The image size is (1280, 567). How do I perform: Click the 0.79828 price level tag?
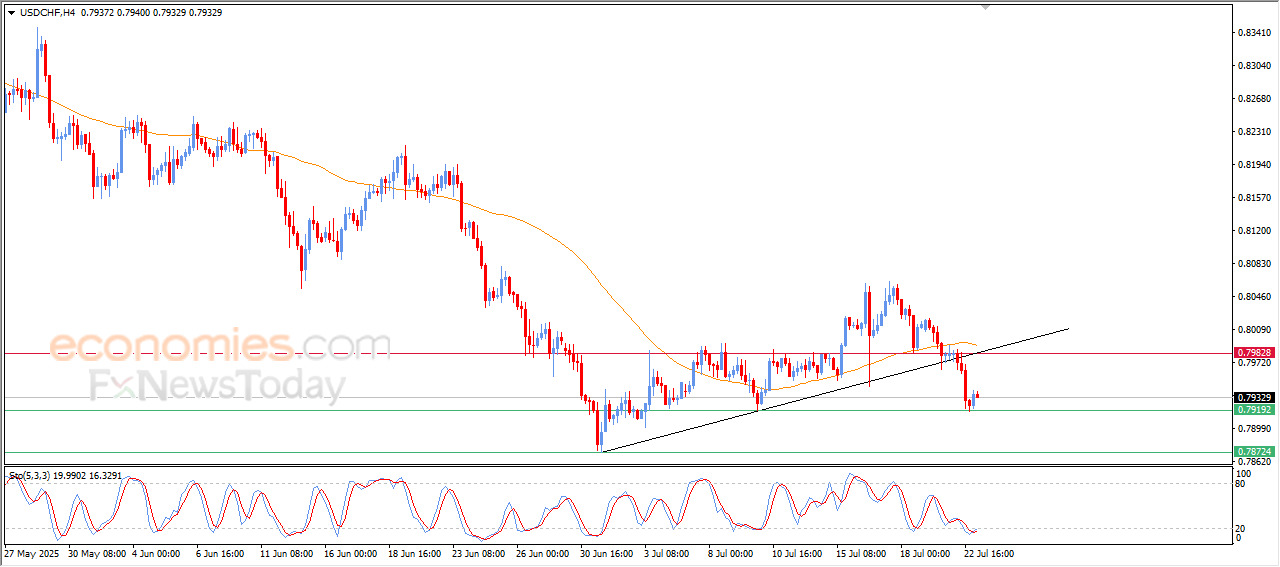[x=1254, y=353]
